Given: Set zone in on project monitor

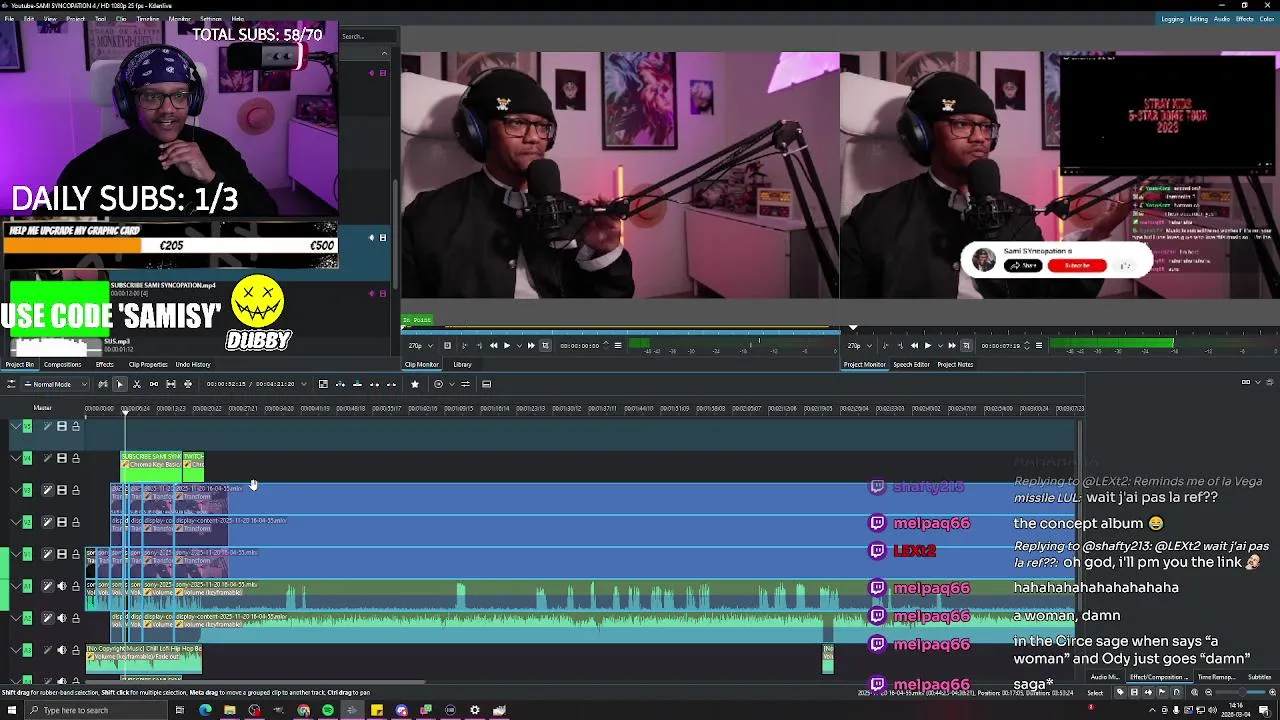Looking at the screenshot, I should pos(886,346).
